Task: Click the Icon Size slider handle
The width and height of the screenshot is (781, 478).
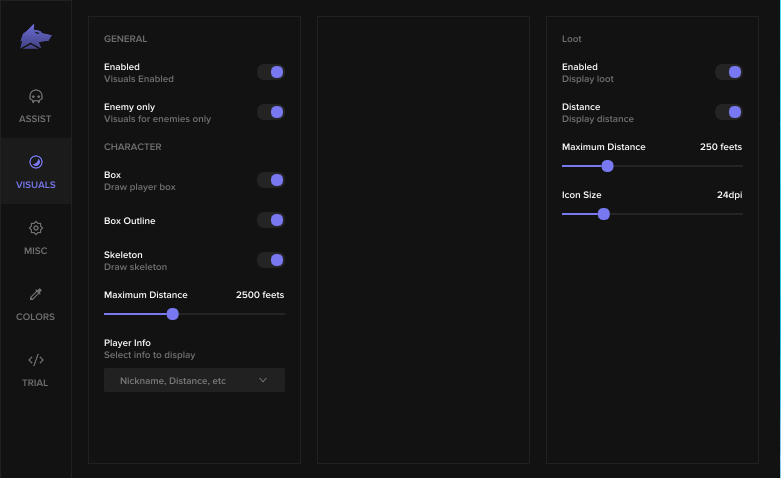Action: (604, 214)
